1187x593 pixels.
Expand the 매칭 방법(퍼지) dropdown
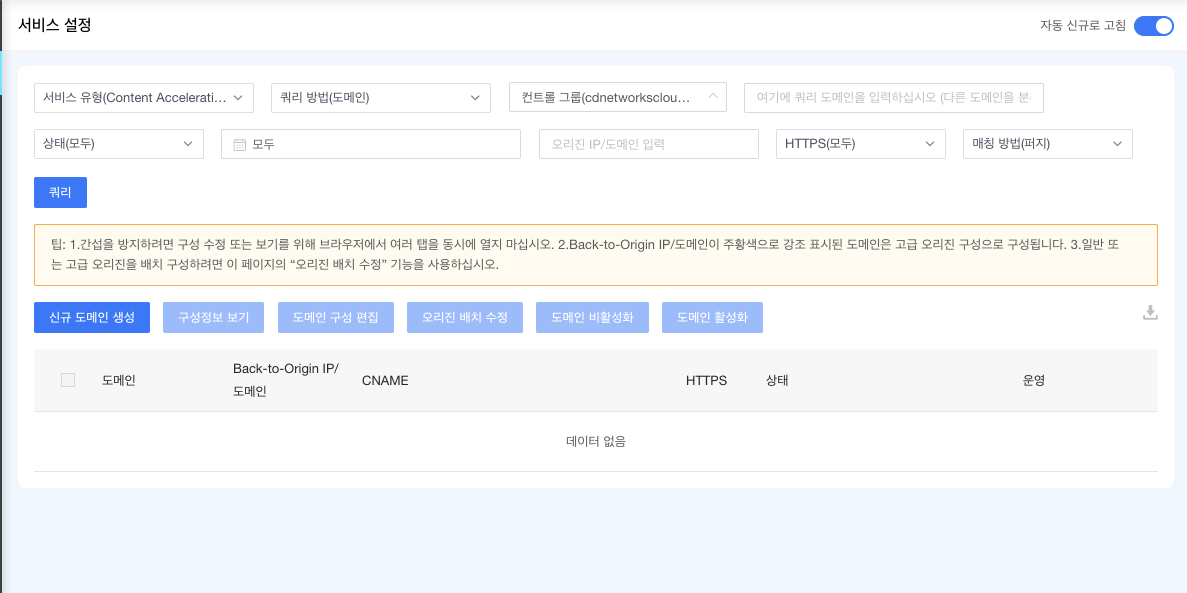coord(1047,144)
